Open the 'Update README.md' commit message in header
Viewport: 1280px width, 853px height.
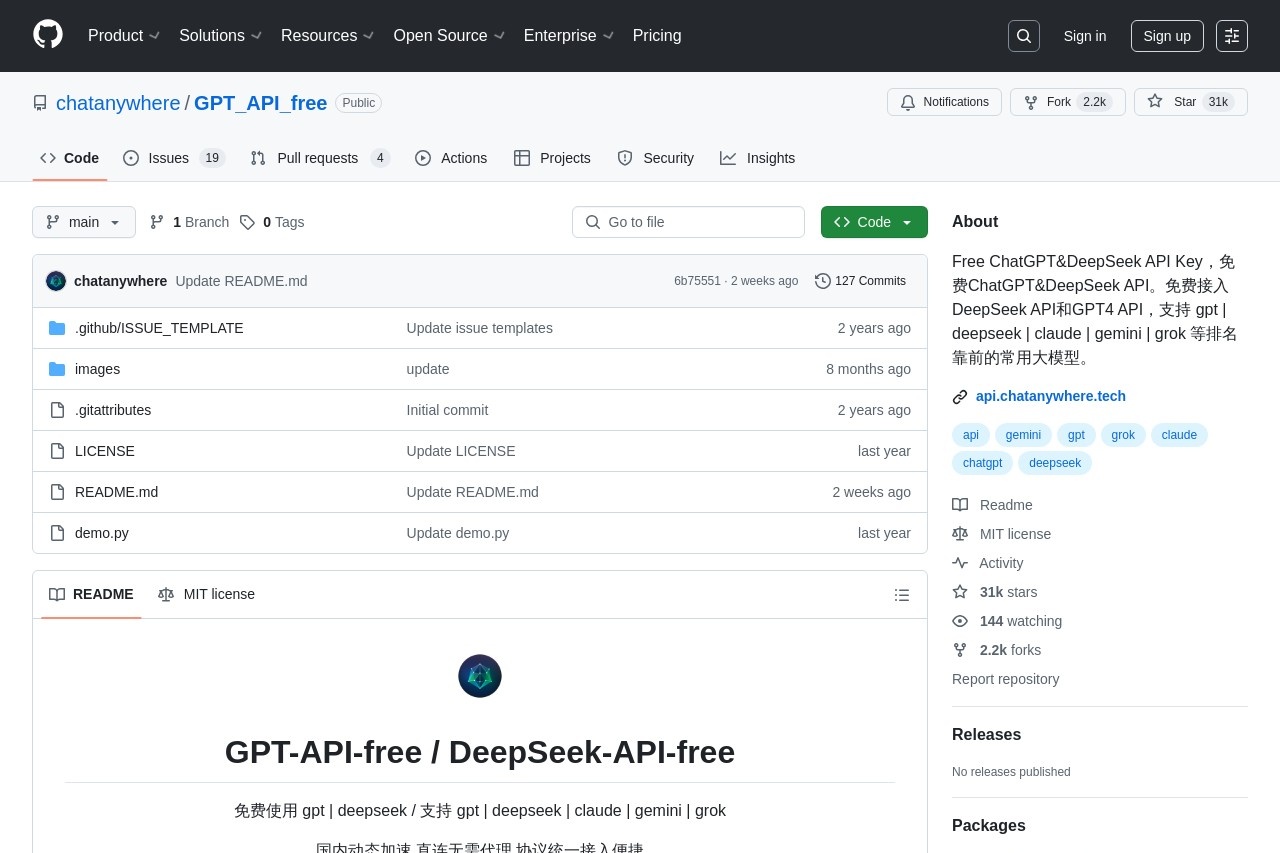coord(241,281)
